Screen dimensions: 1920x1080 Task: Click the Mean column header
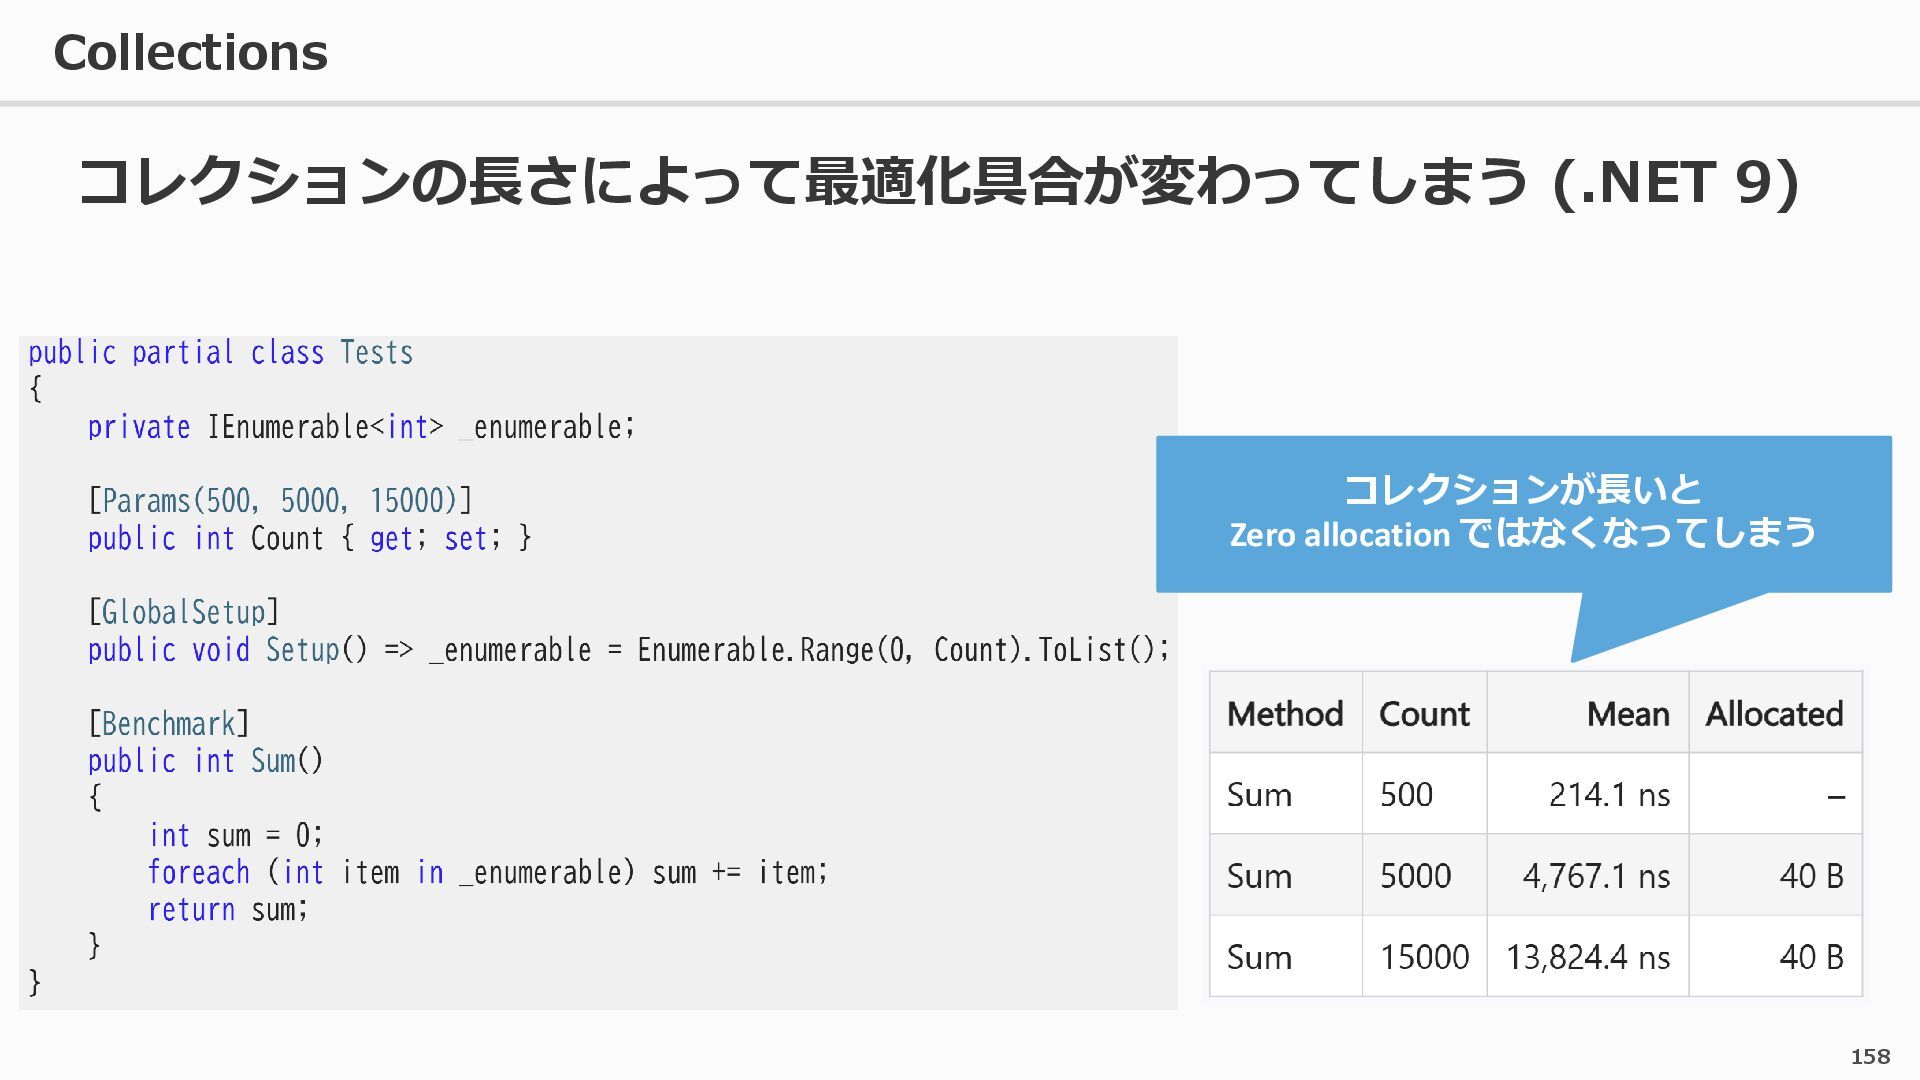[x=1627, y=714]
